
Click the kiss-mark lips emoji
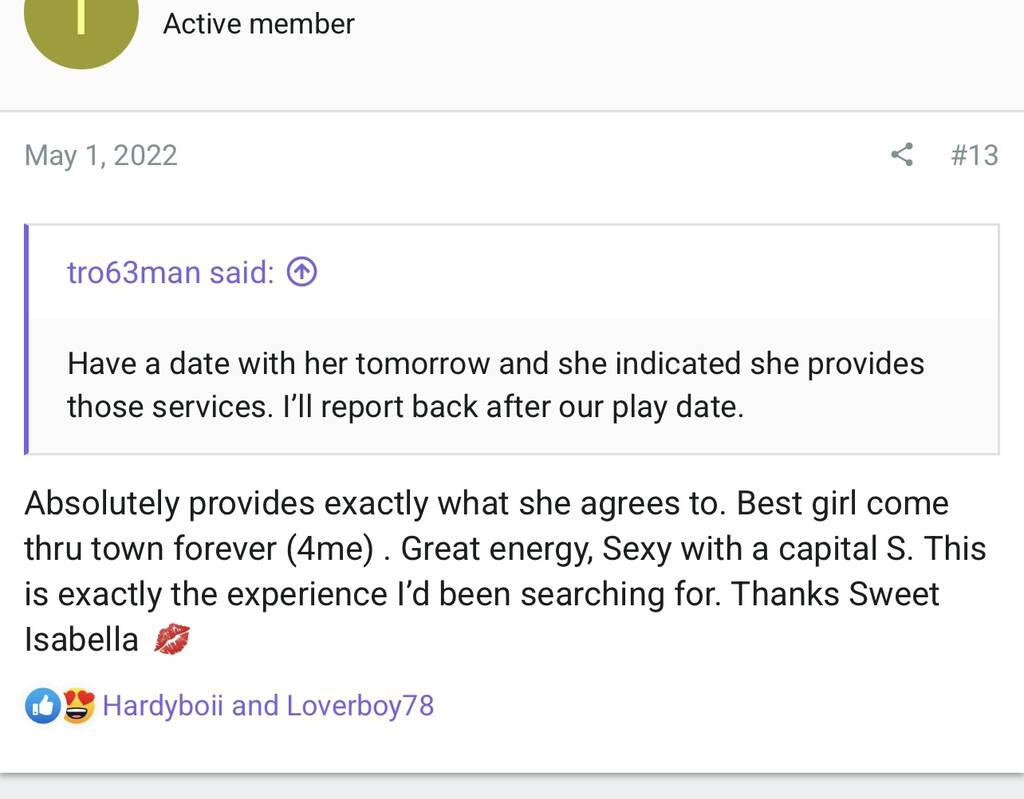point(171,640)
